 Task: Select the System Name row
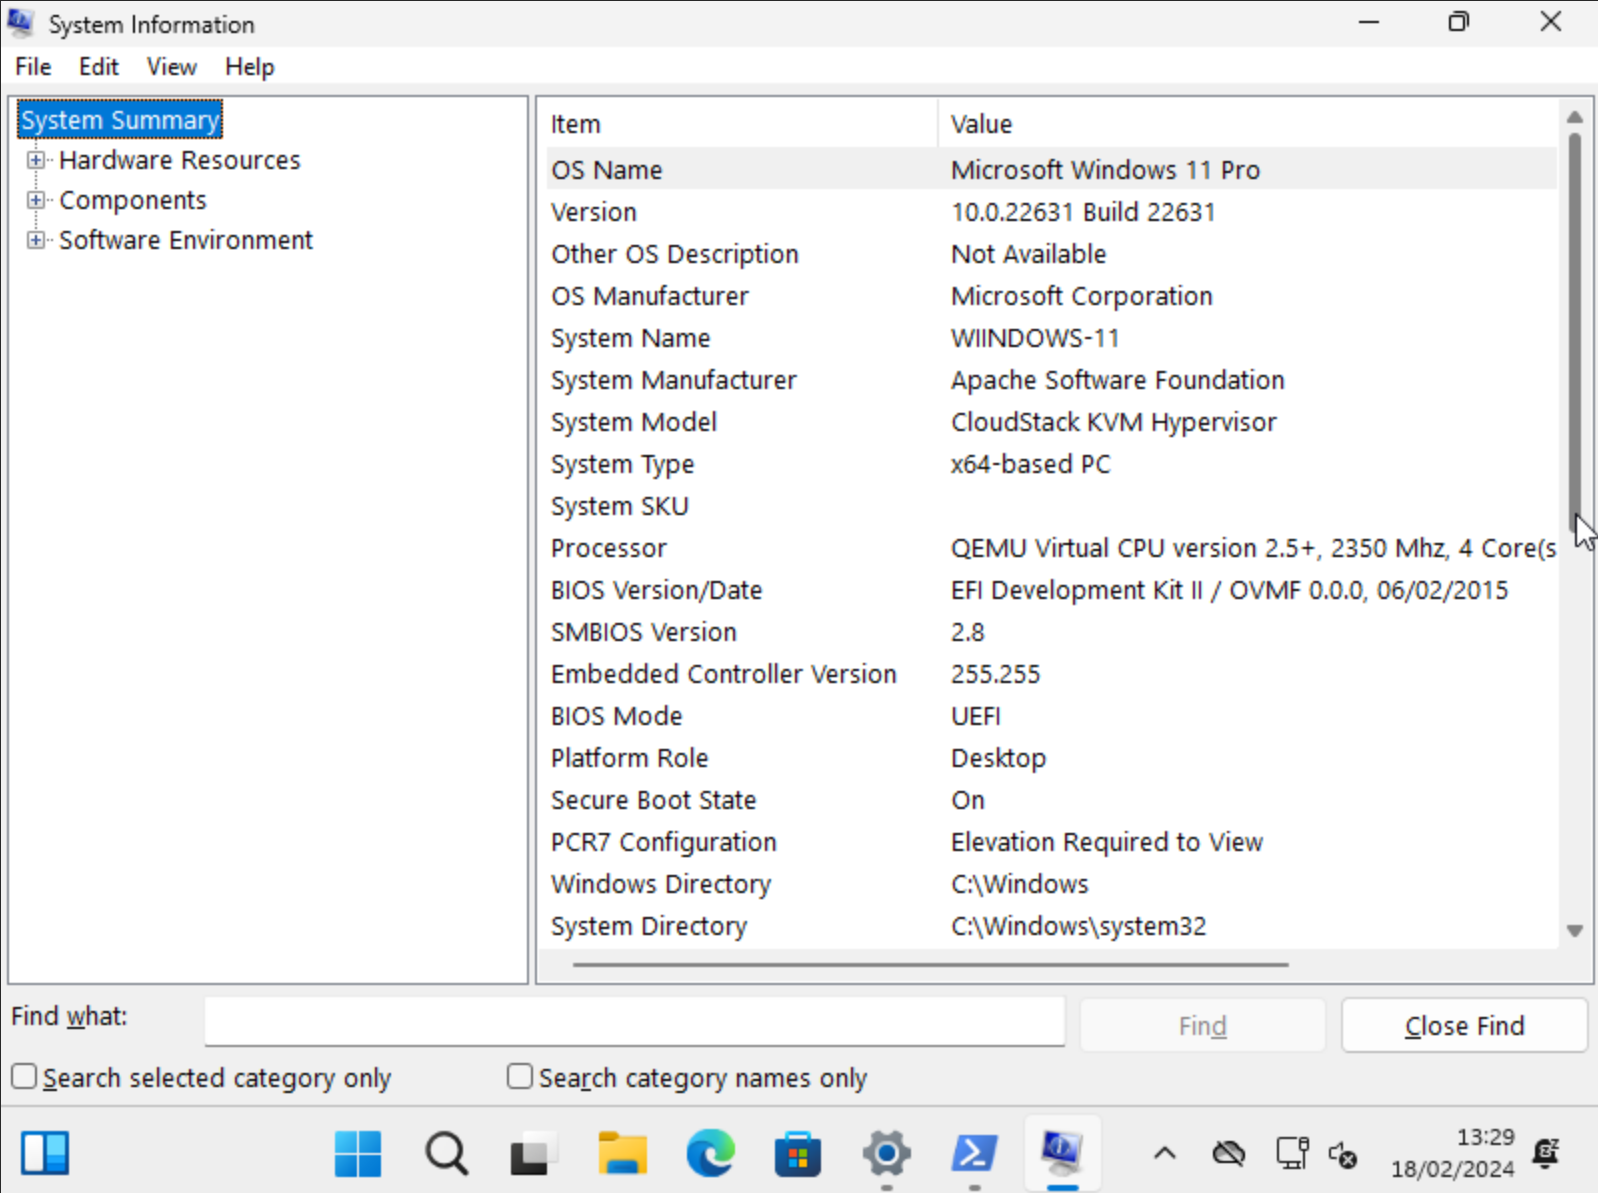[x=1052, y=338]
